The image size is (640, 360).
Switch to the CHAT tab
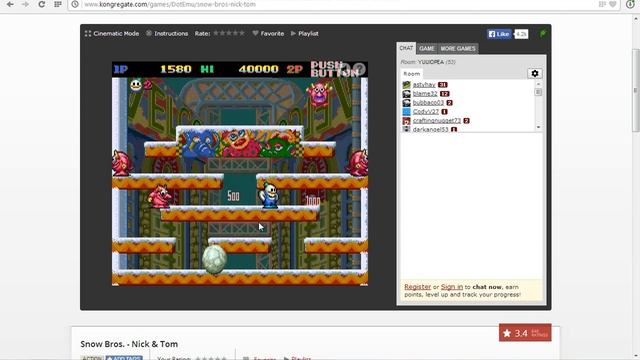406,48
